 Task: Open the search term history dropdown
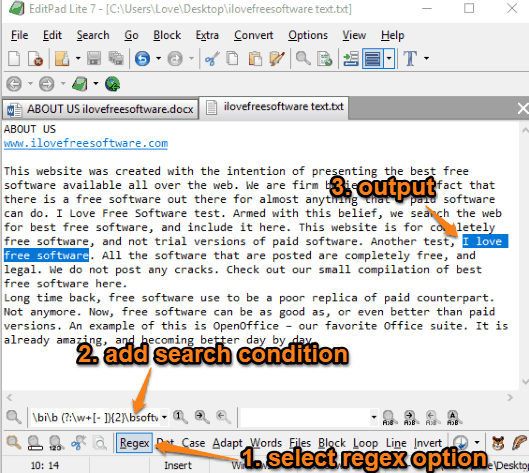point(164,417)
